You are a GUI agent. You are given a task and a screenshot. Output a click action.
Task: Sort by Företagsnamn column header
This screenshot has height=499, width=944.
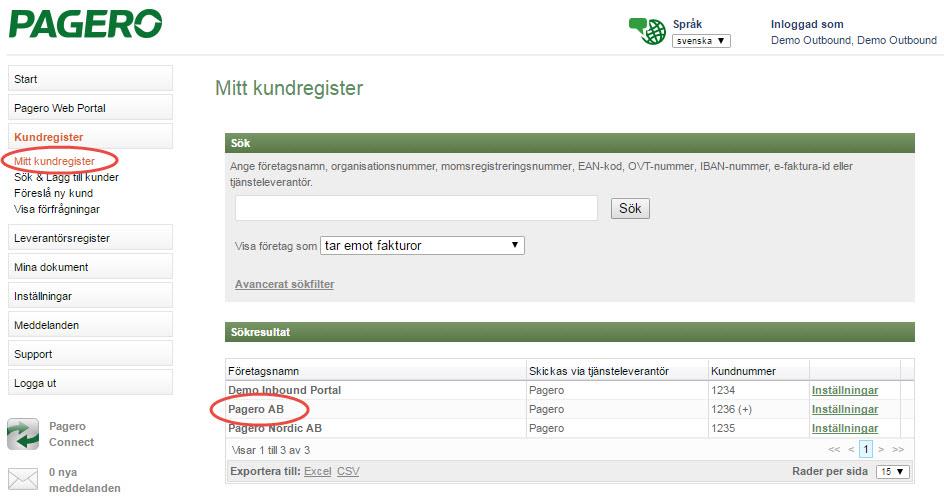(x=263, y=371)
